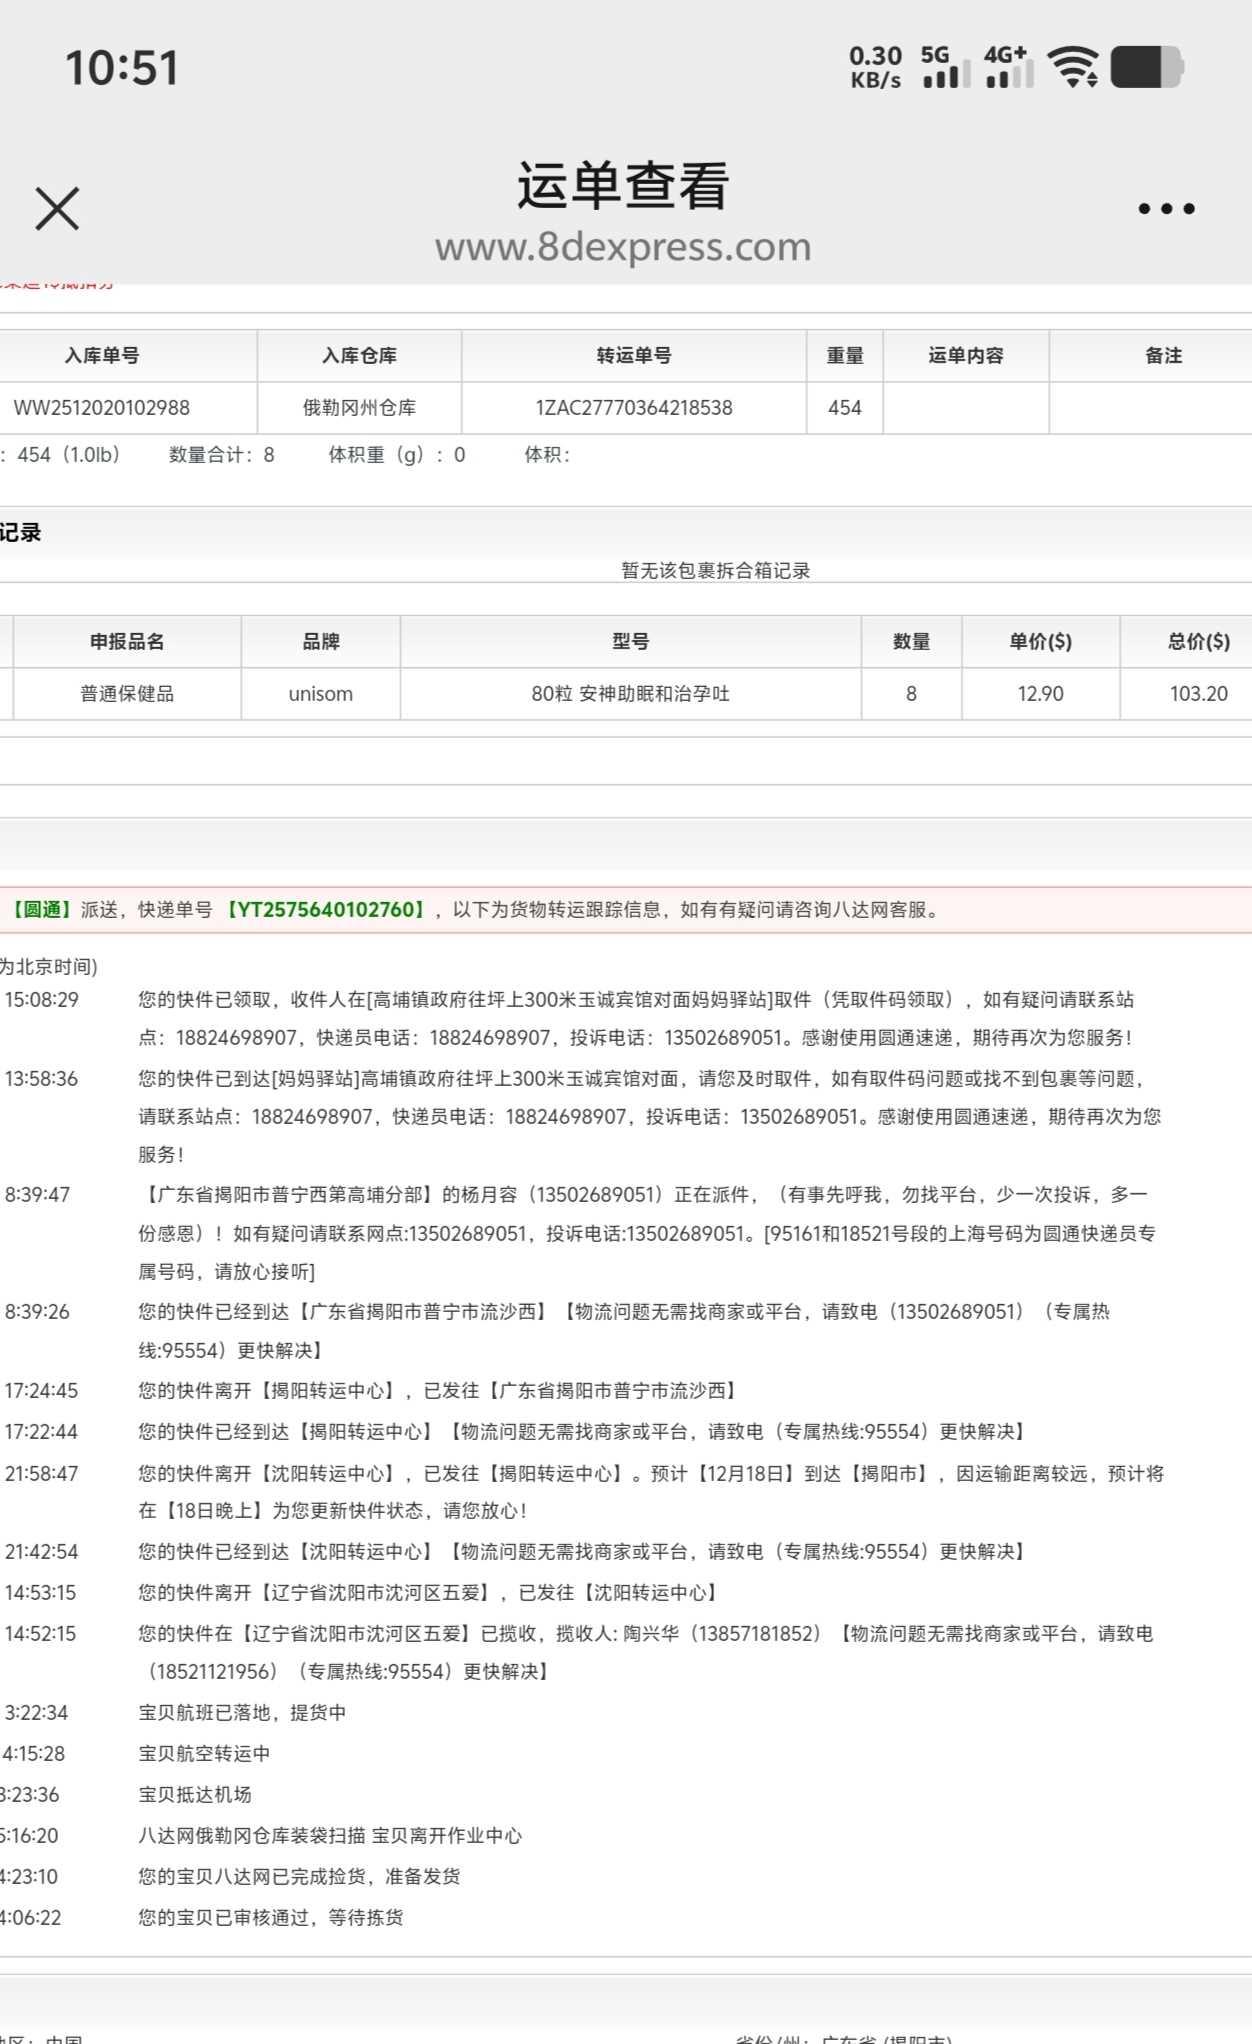1252x2044 pixels.
Task: Close the 运单查看 webview page
Action: coord(57,209)
